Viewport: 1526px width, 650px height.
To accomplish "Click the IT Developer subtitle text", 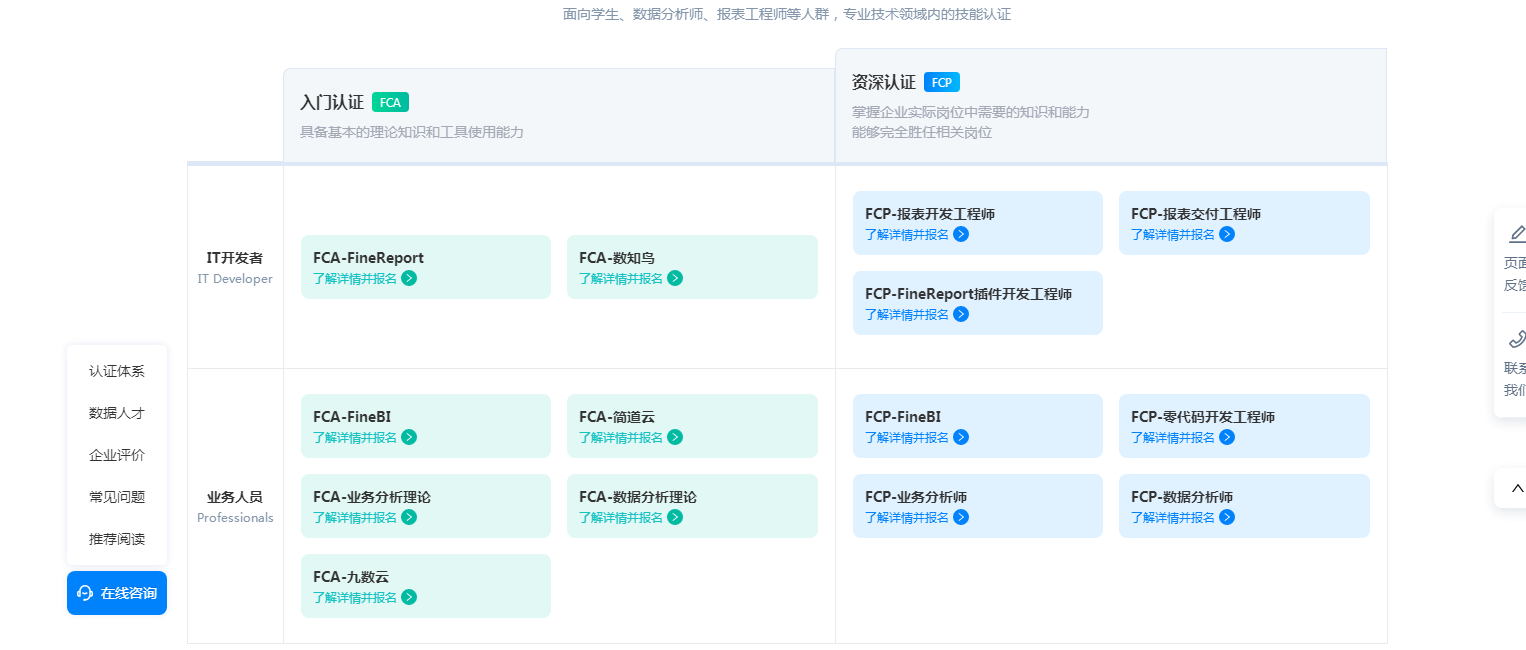I will click(x=235, y=279).
